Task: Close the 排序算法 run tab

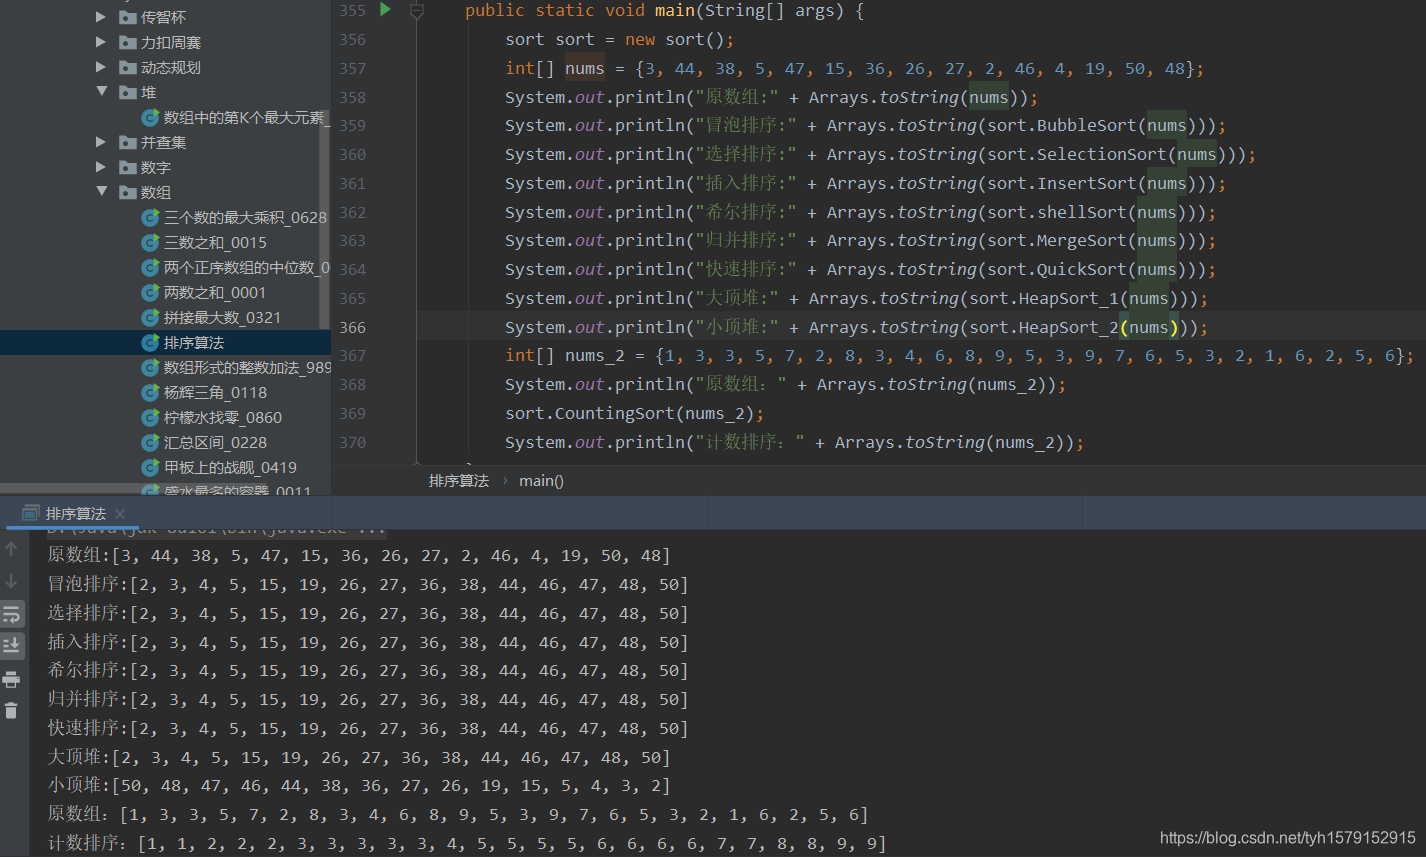Action: click(x=120, y=513)
